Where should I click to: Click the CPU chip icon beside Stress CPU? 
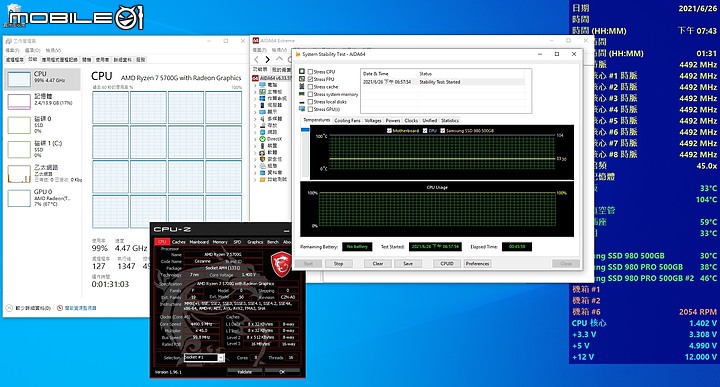(x=302, y=72)
